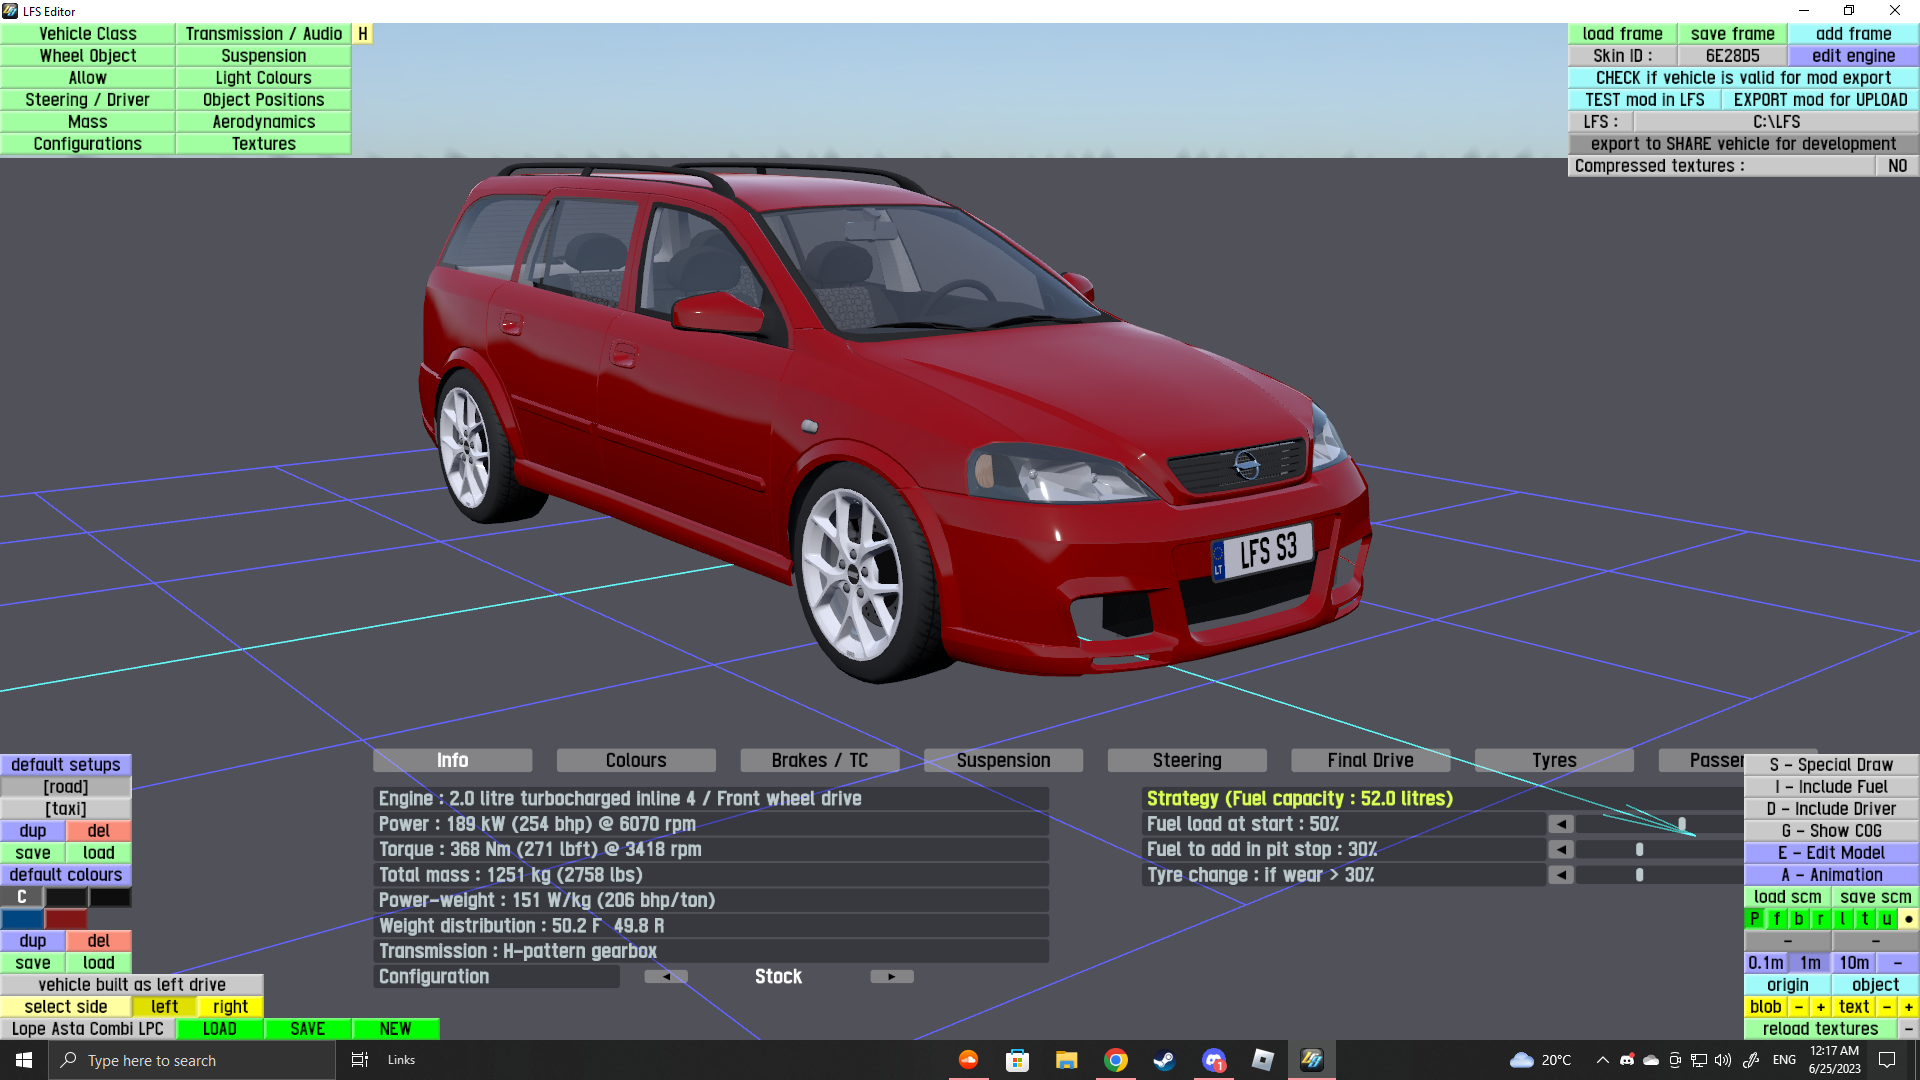Open the Brakes / TC tab

click(819, 761)
